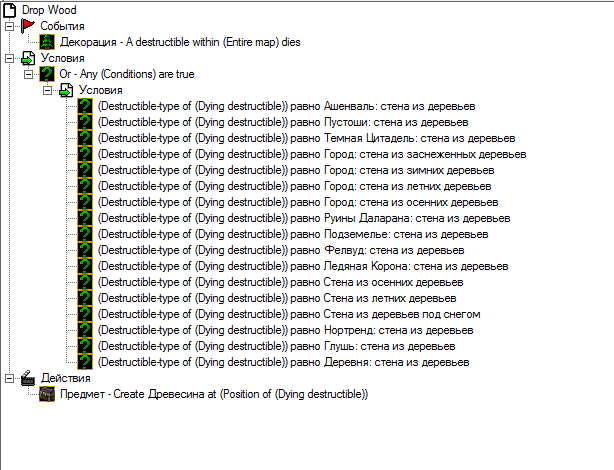Select the Действия label

(65, 378)
